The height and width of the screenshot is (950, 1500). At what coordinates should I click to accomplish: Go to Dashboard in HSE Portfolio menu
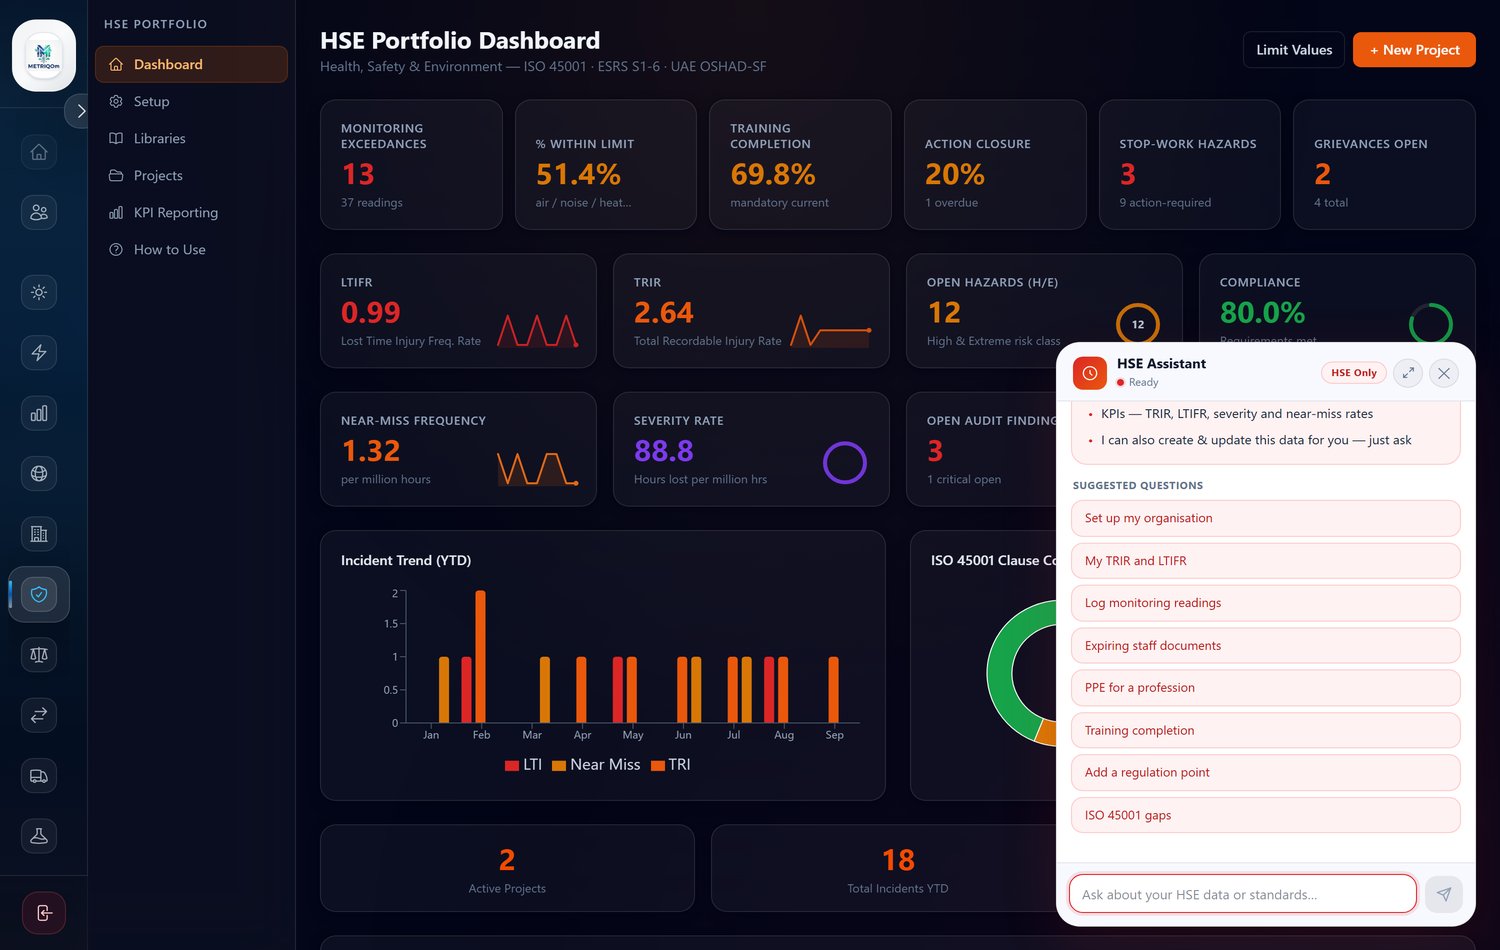[x=191, y=64]
